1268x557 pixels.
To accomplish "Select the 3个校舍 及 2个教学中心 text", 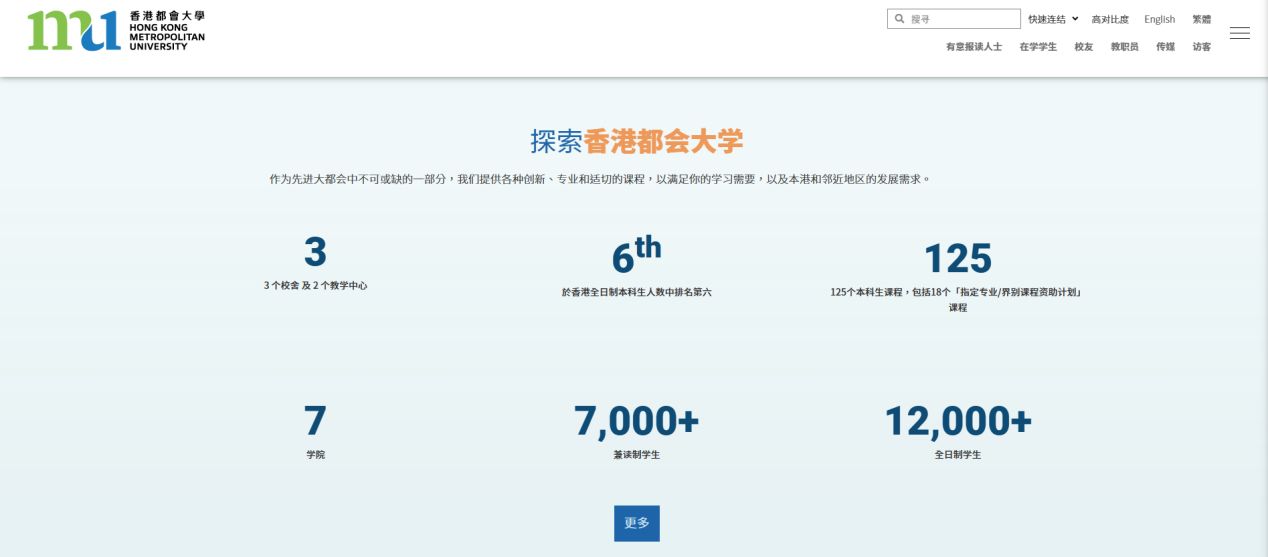I will 316,285.
